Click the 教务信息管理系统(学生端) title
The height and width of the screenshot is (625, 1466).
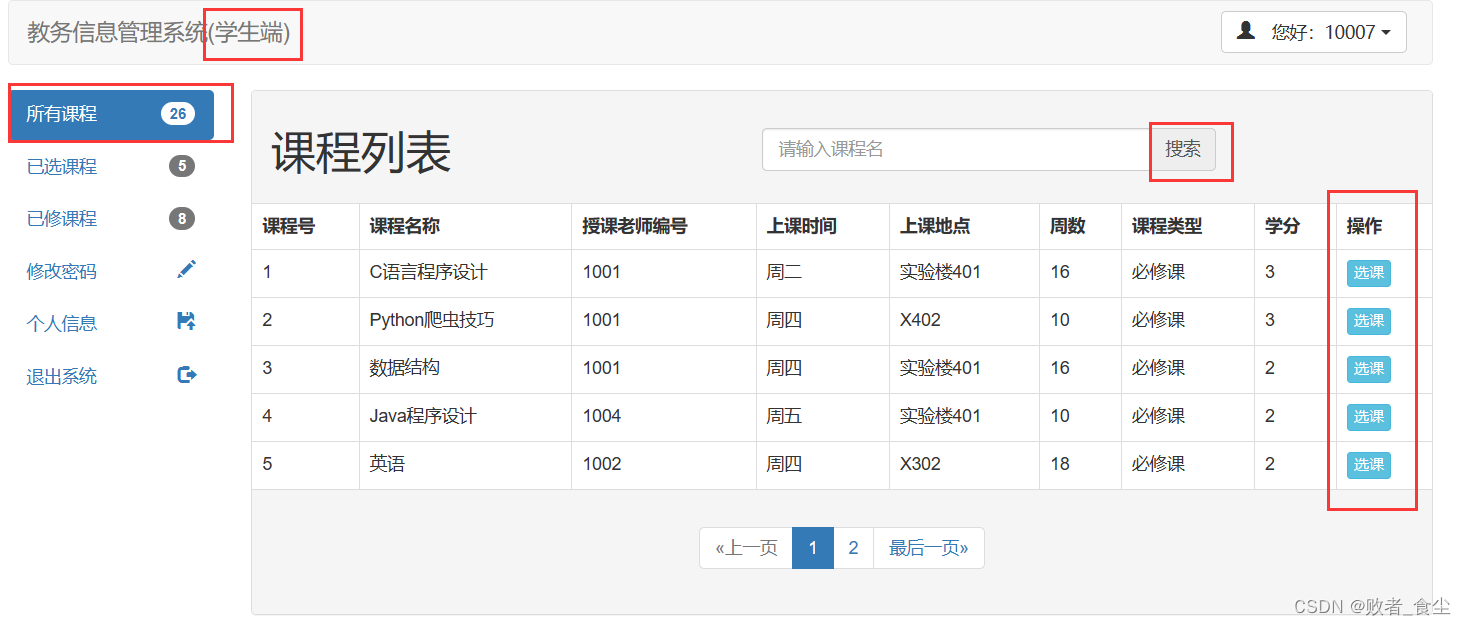(x=158, y=32)
